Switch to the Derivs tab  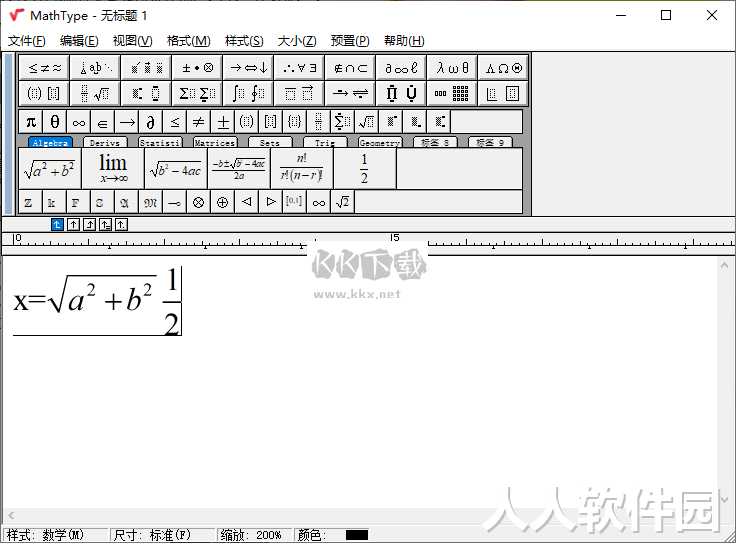[x=105, y=142]
